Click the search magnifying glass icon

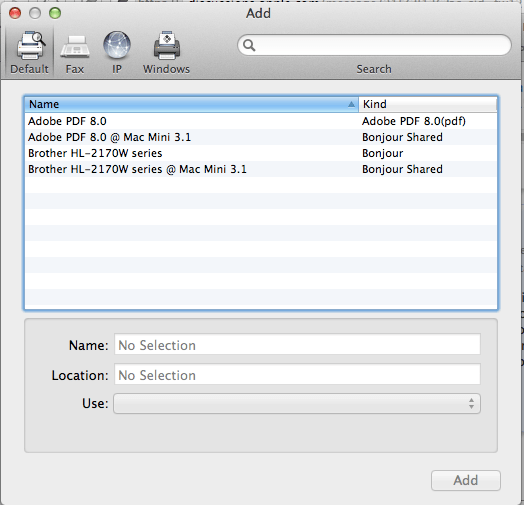pos(249,45)
